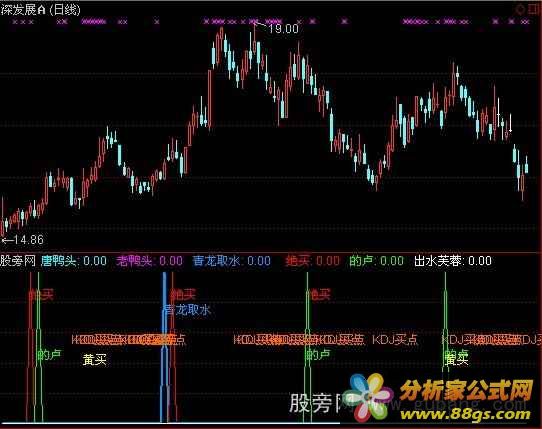The image size is (542, 429).
Task: Open the www.88gs.com watermark link
Action: tap(465, 414)
